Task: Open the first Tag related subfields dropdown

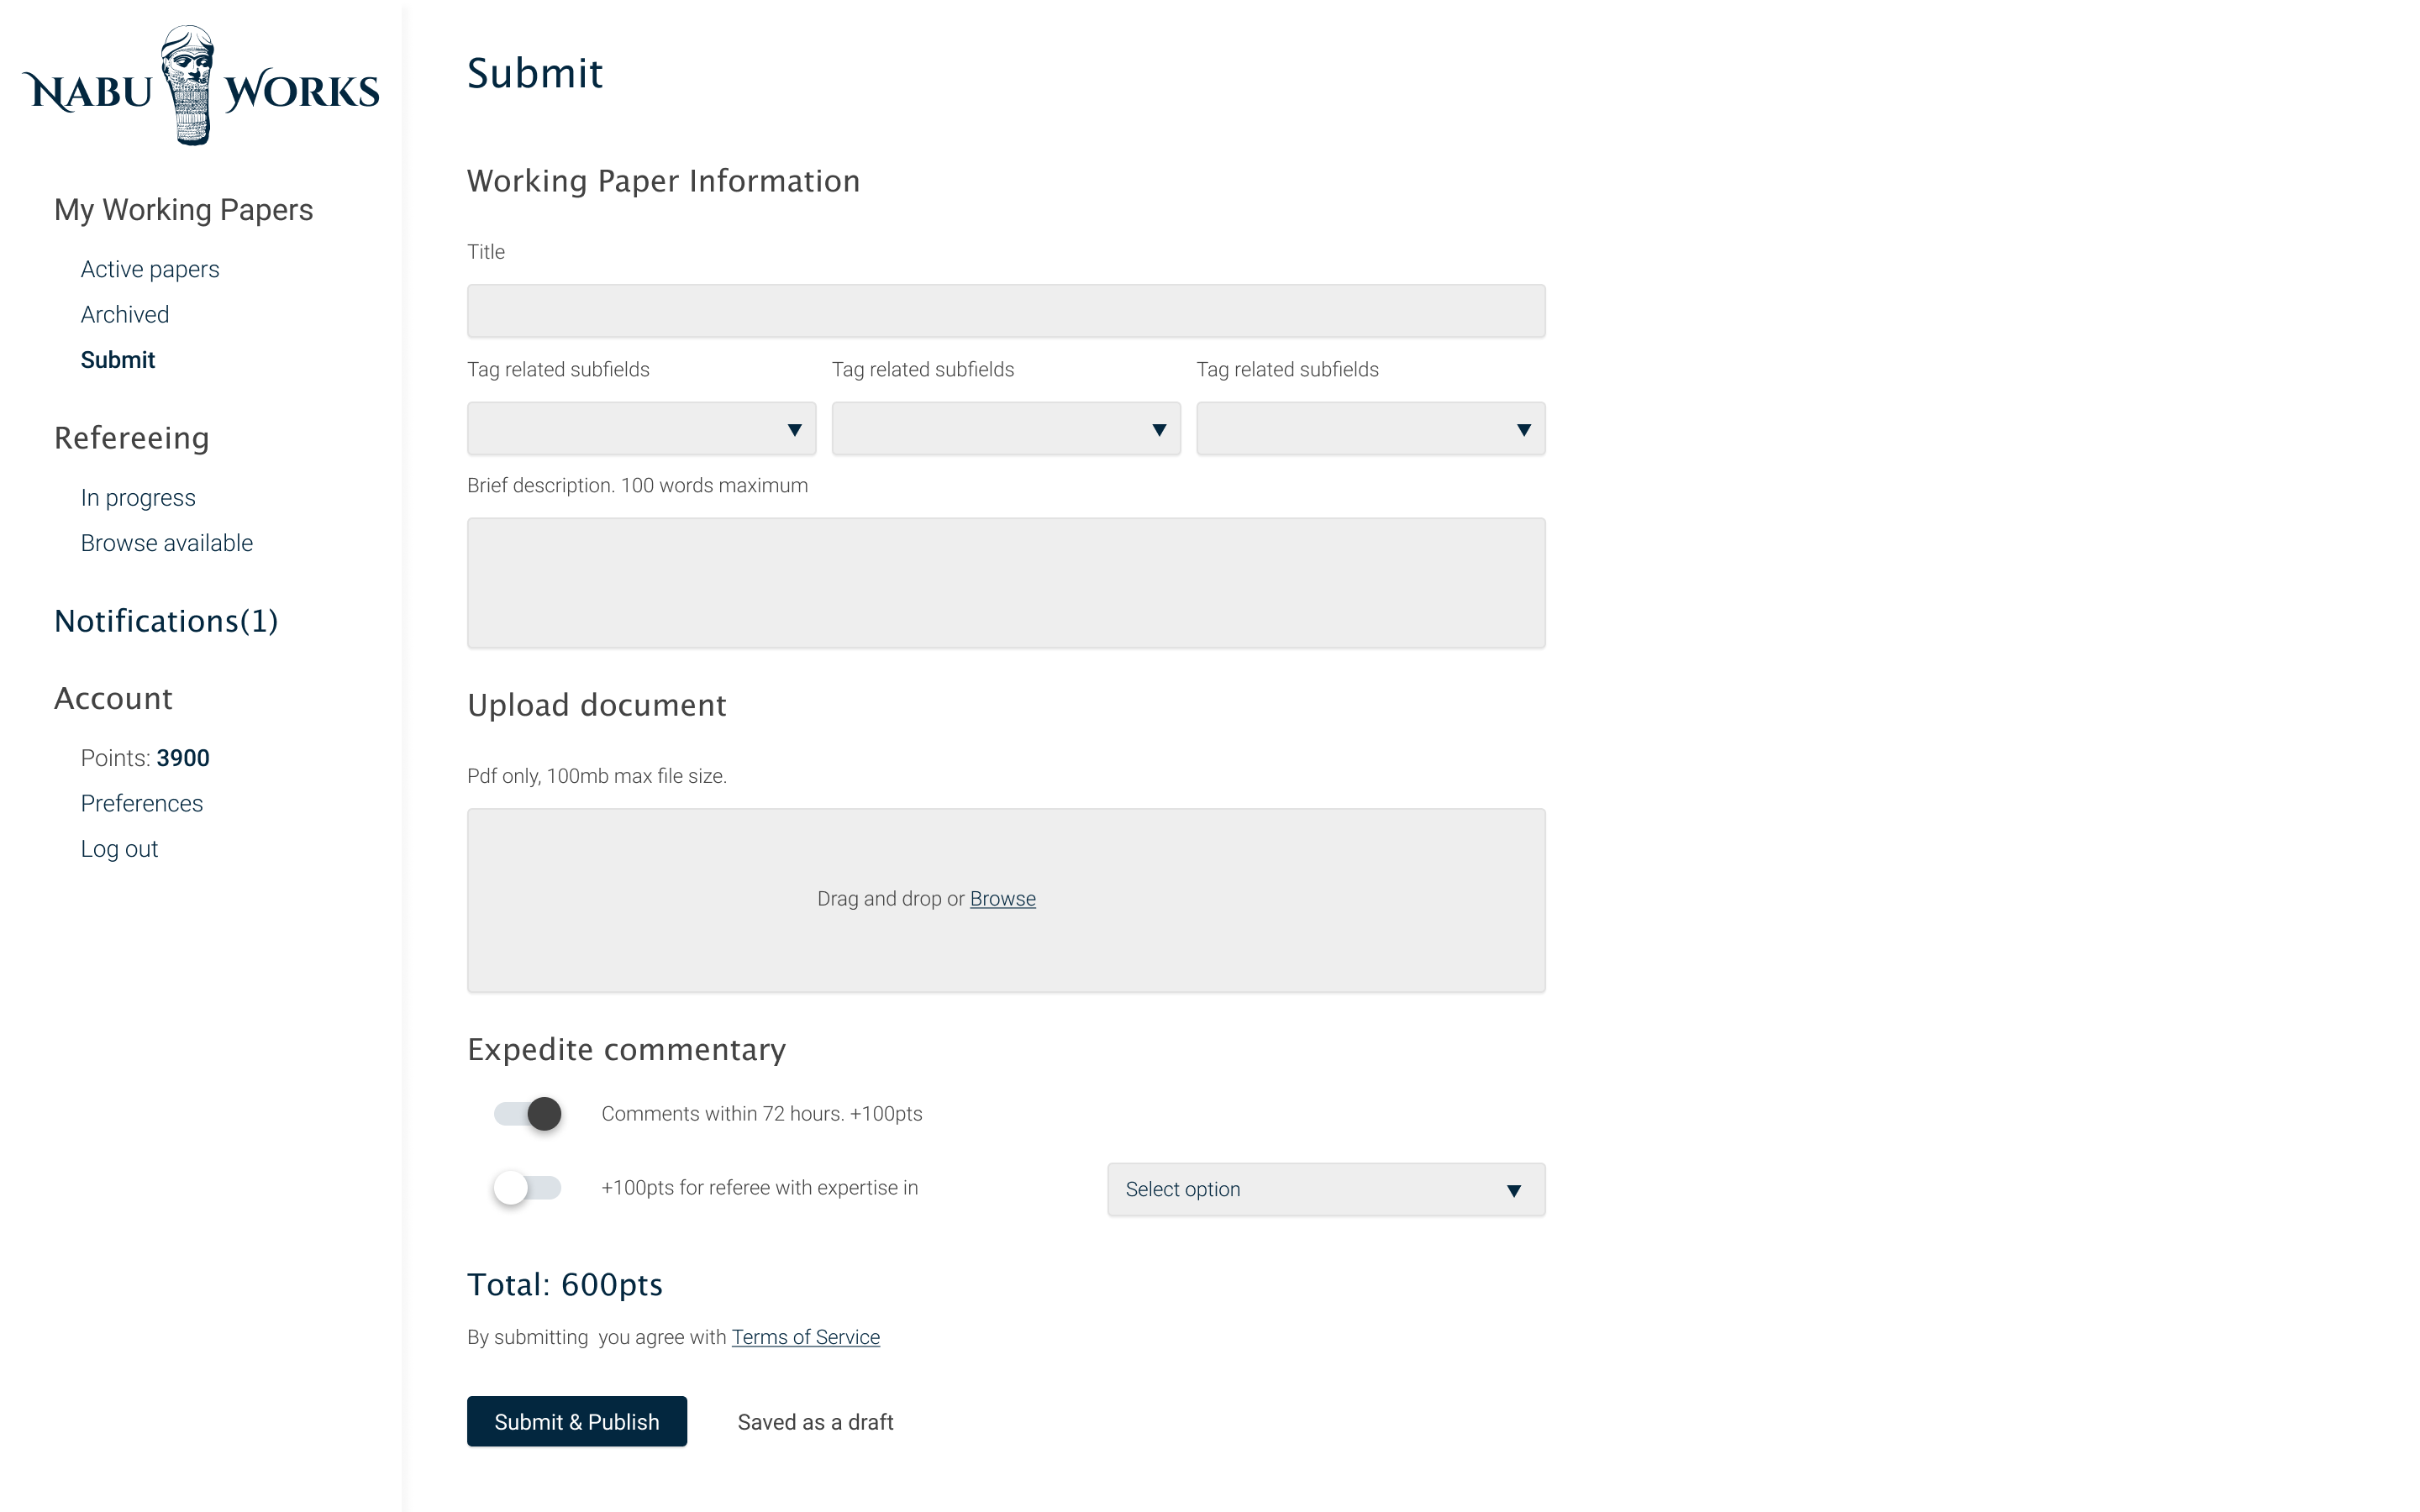Action: coord(641,429)
